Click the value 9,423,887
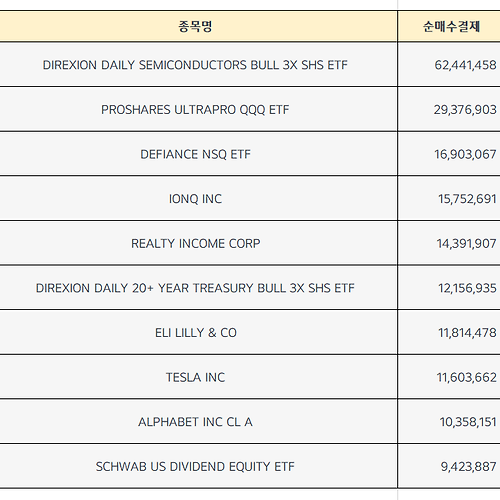 [469, 467]
